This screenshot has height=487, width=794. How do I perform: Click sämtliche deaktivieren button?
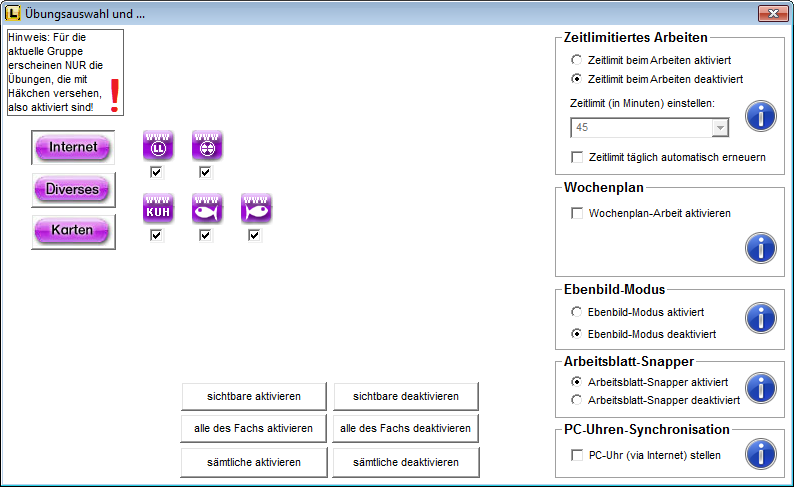[x=405, y=462]
